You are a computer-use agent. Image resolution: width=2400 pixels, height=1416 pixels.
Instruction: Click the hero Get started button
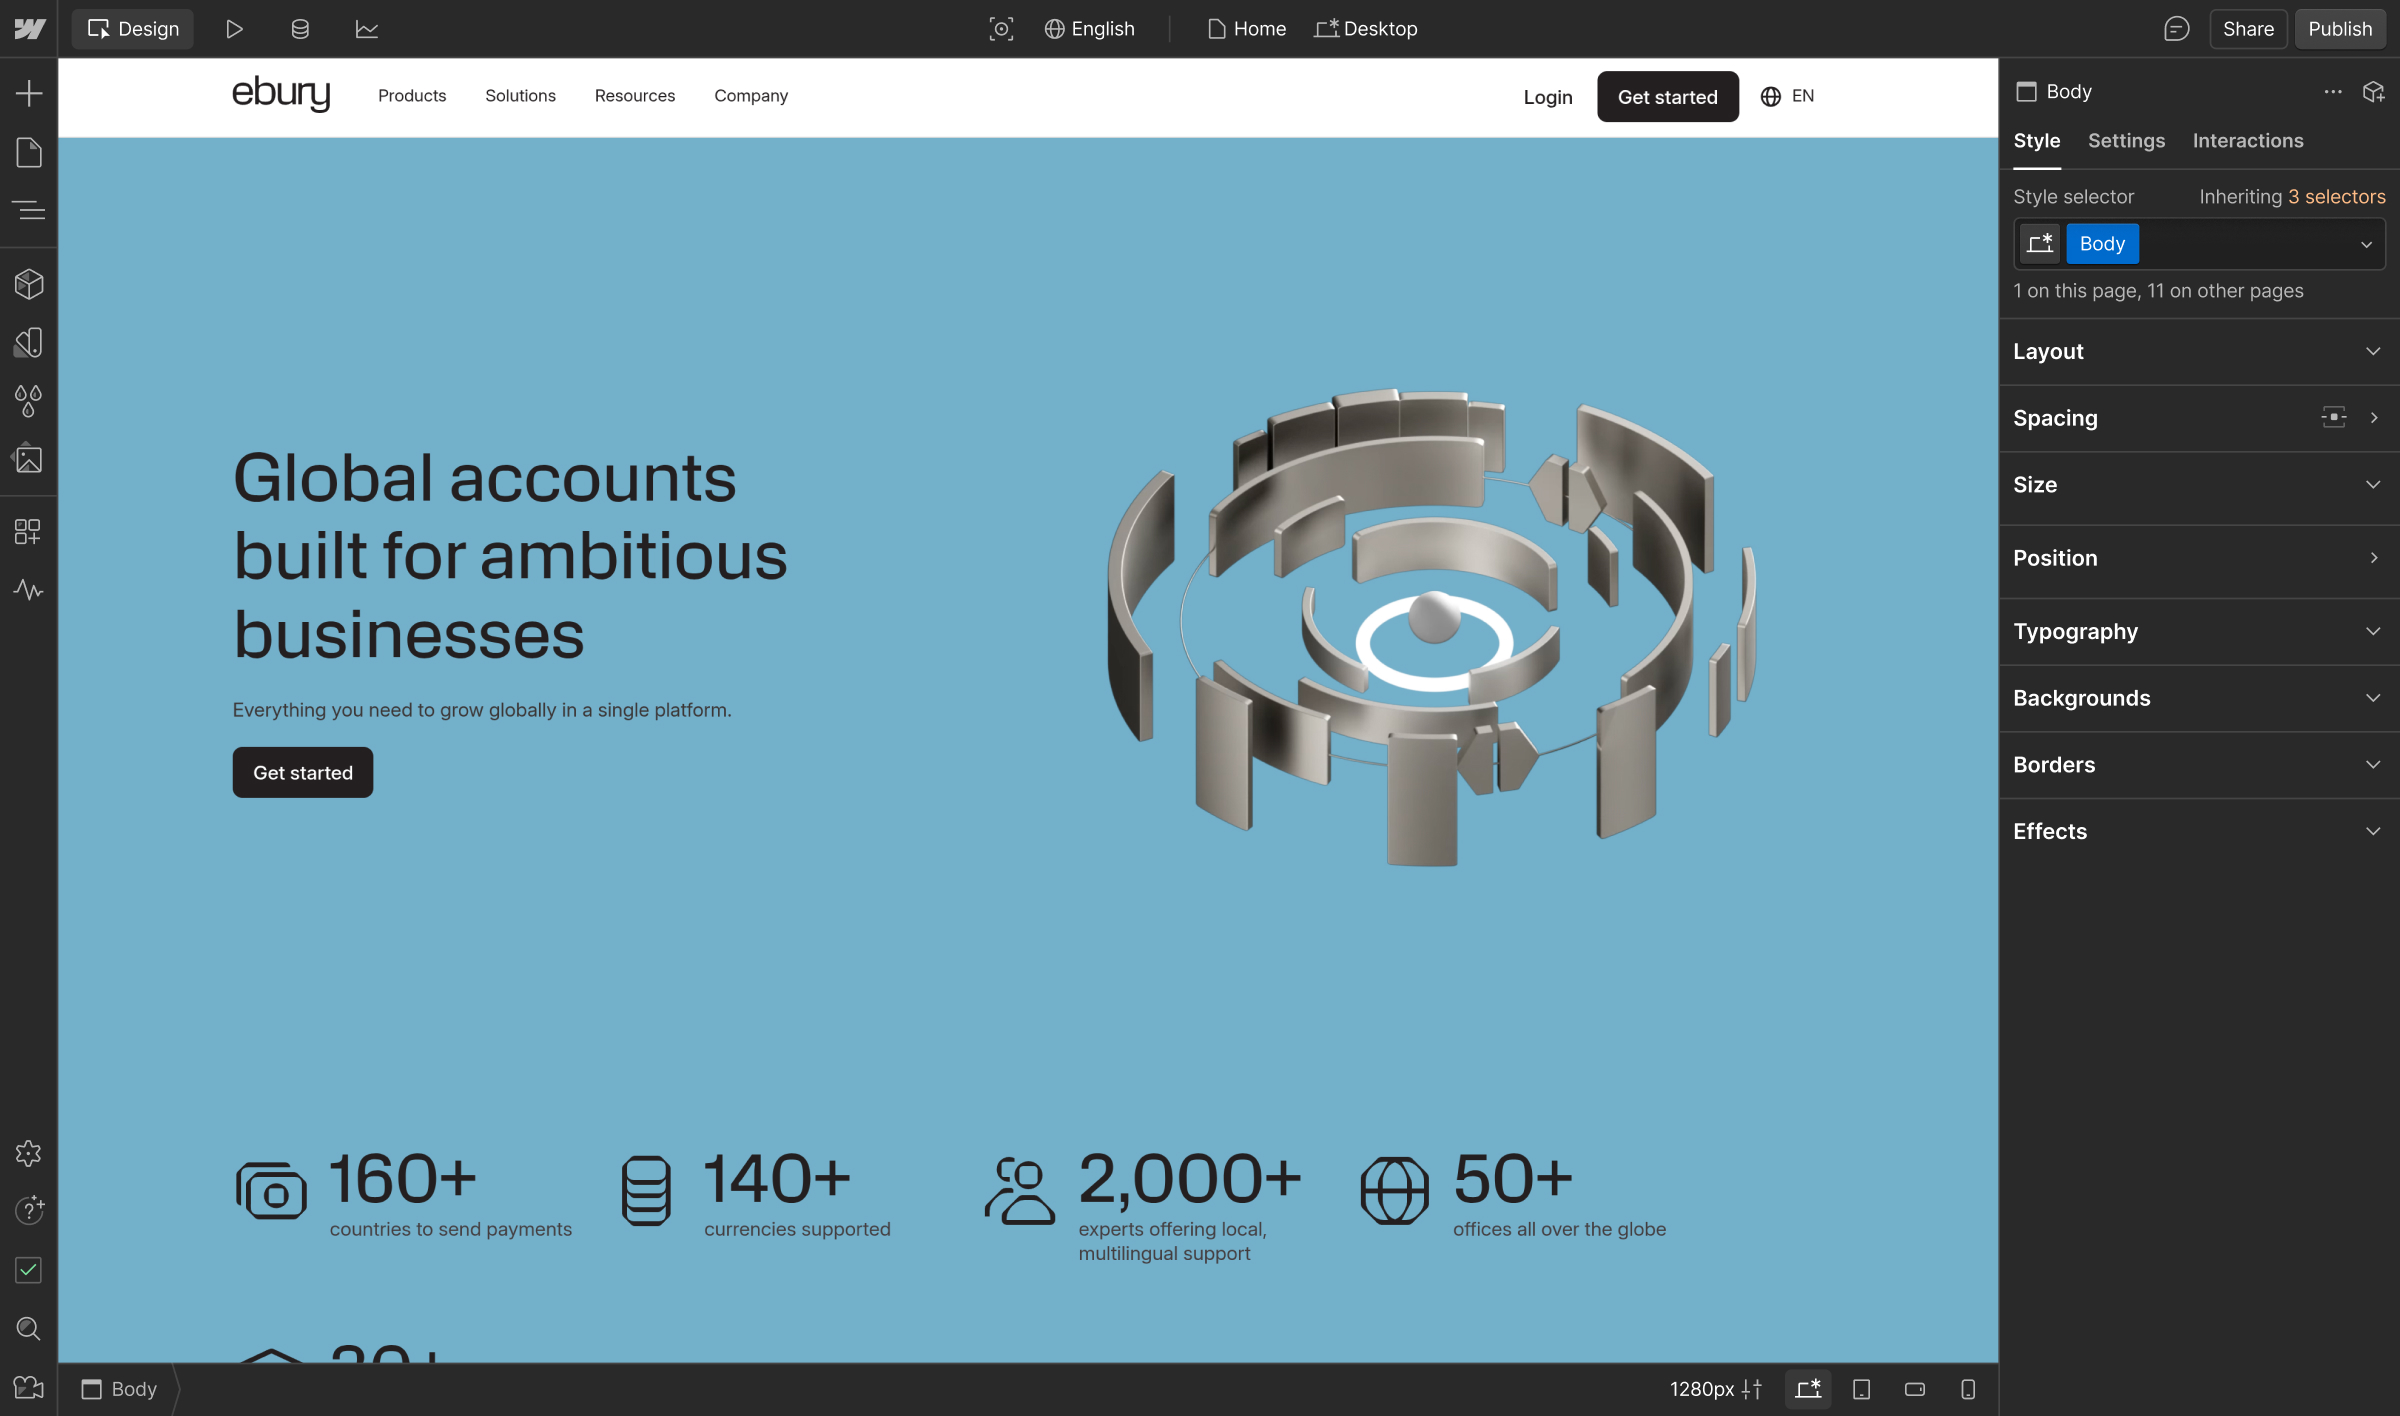(303, 773)
